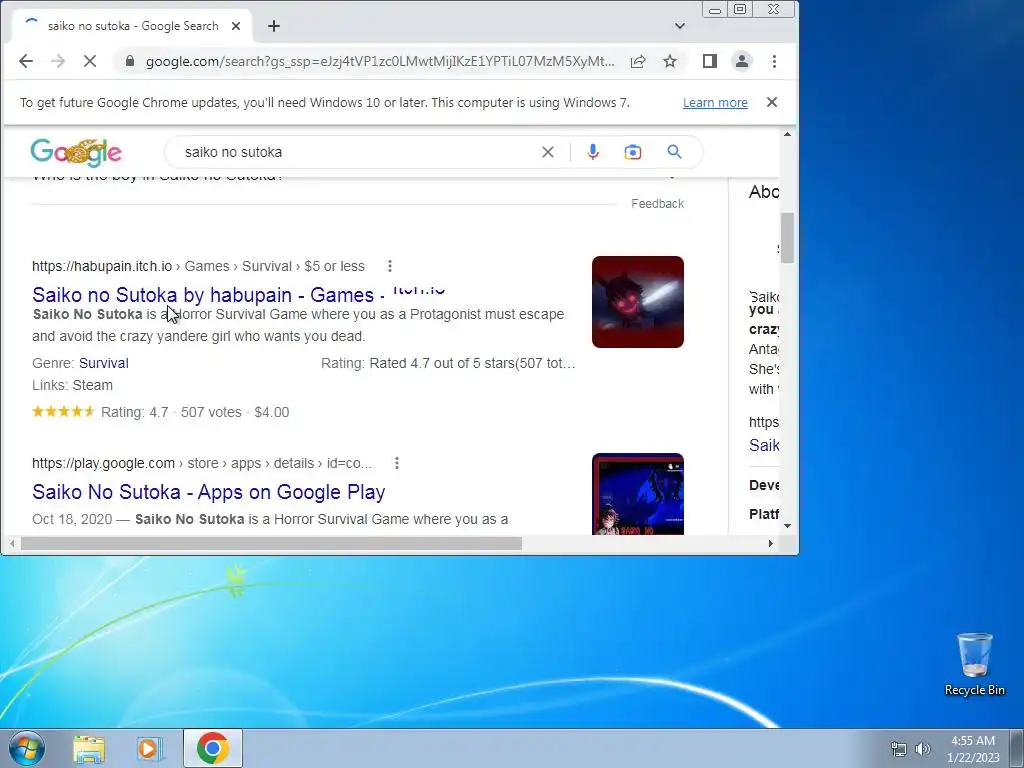Toggle Chrome side panel
Viewport: 1024px width, 768px height.
pyautogui.click(x=710, y=61)
